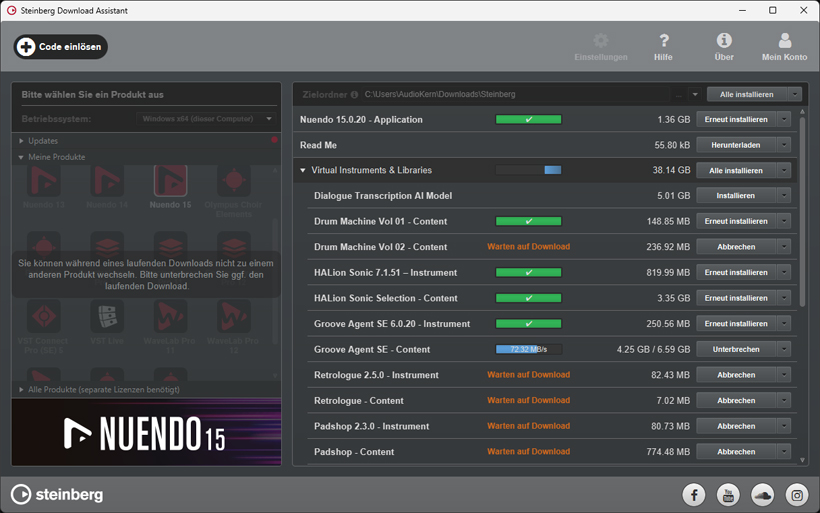Screen dimensions: 820x513
Task: Click the red Updates notification dot
Action: pyautogui.click(x=274, y=140)
